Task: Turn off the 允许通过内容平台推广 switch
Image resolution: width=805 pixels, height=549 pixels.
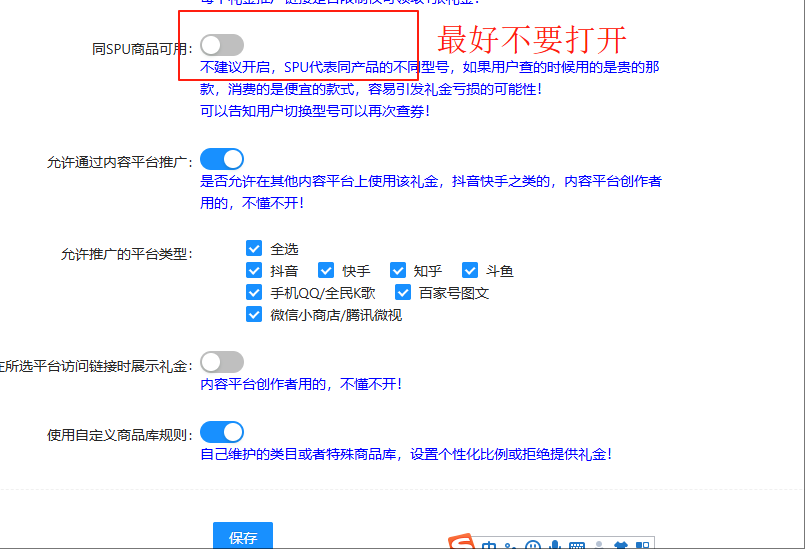Action: (221, 159)
